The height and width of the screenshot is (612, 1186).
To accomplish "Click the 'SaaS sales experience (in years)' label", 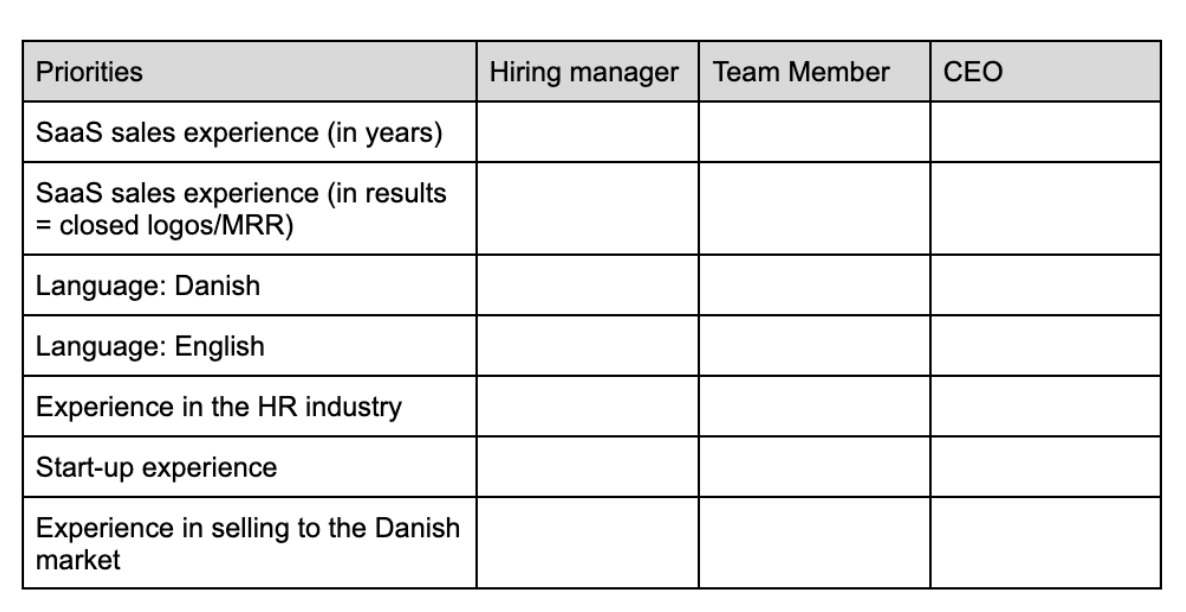I will coord(239,132).
